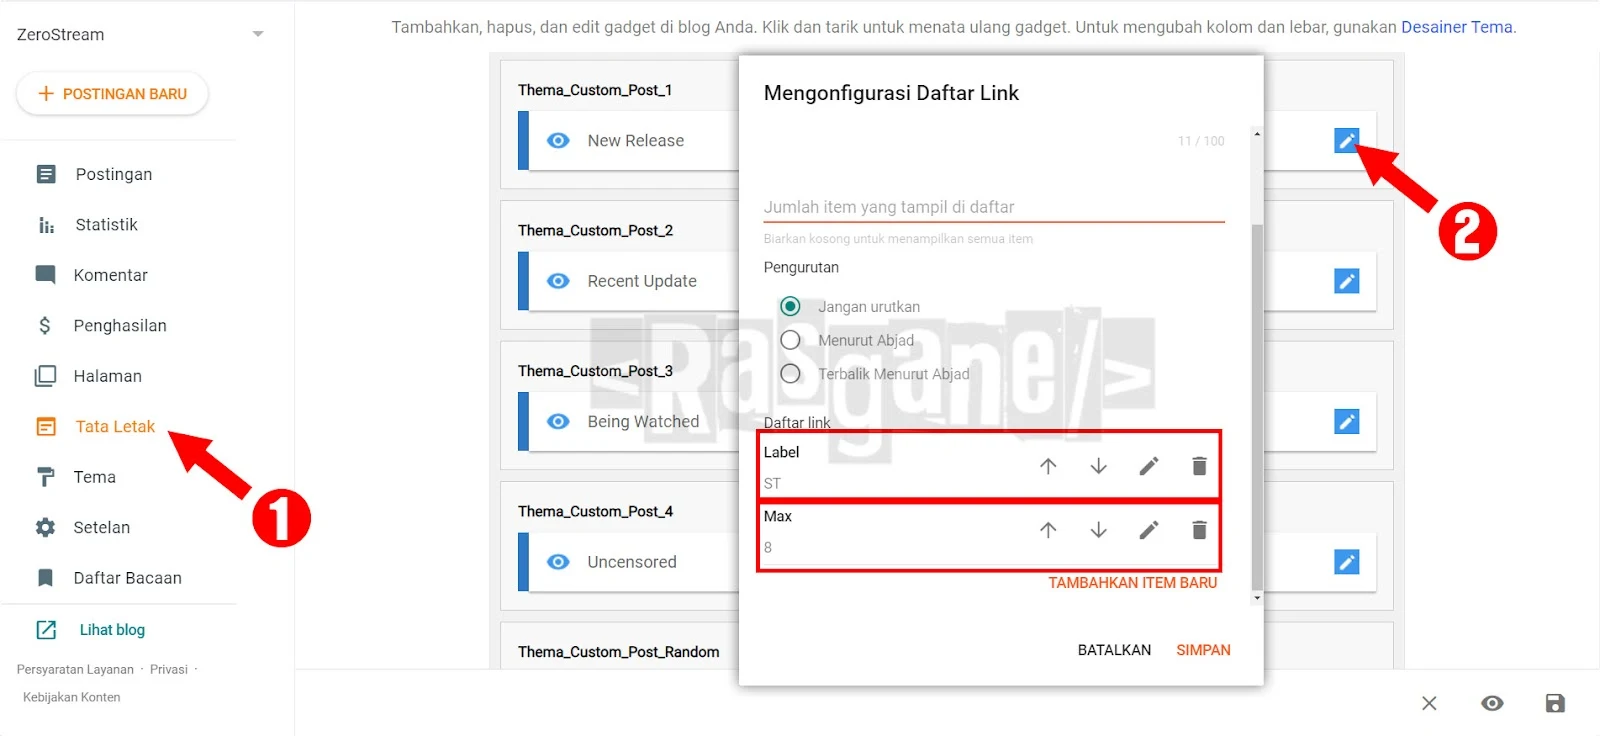Open the Privasi link
1600x736 pixels.
(x=169, y=670)
